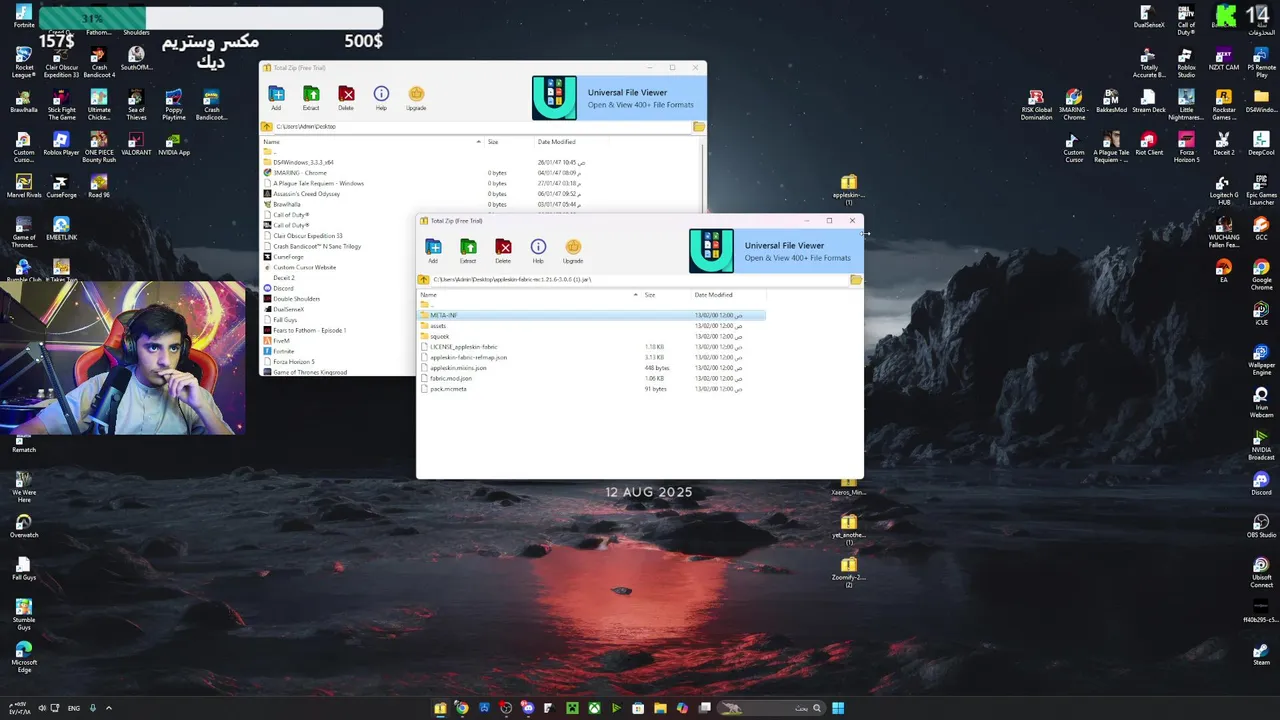Open File Explorer from taskbar
The image size is (1280, 720).
660,708
